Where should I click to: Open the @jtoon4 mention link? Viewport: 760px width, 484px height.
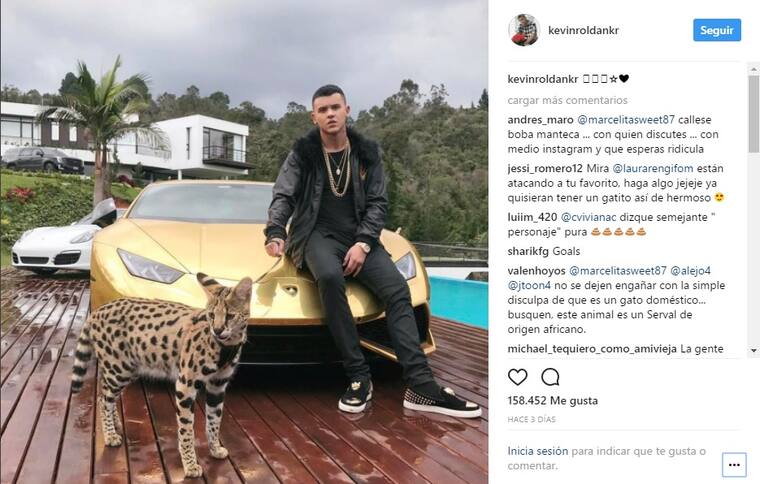(x=529, y=285)
